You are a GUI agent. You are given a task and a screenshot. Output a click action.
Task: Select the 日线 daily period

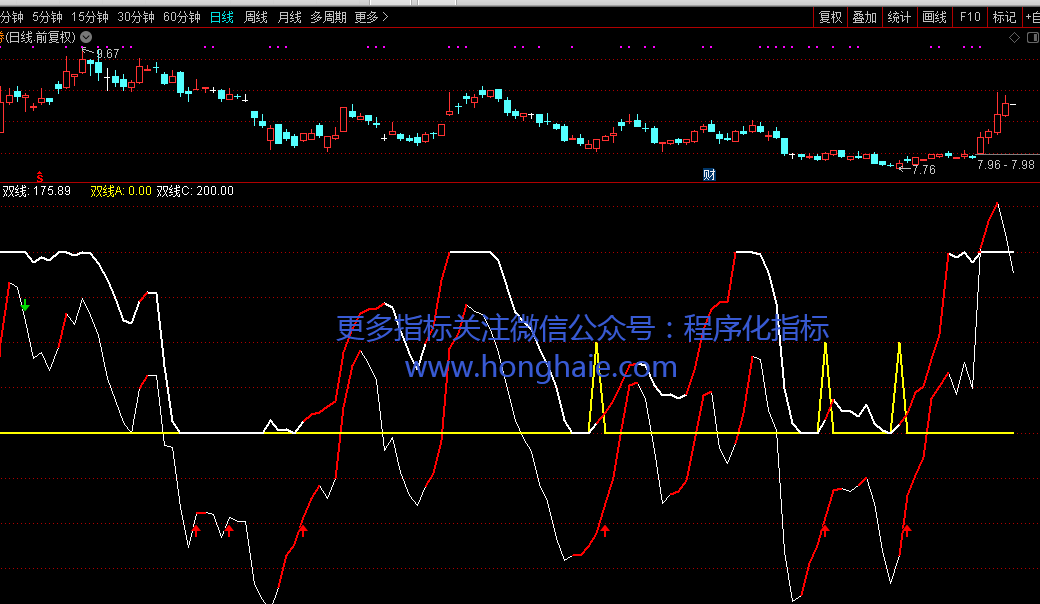point(222,17)
